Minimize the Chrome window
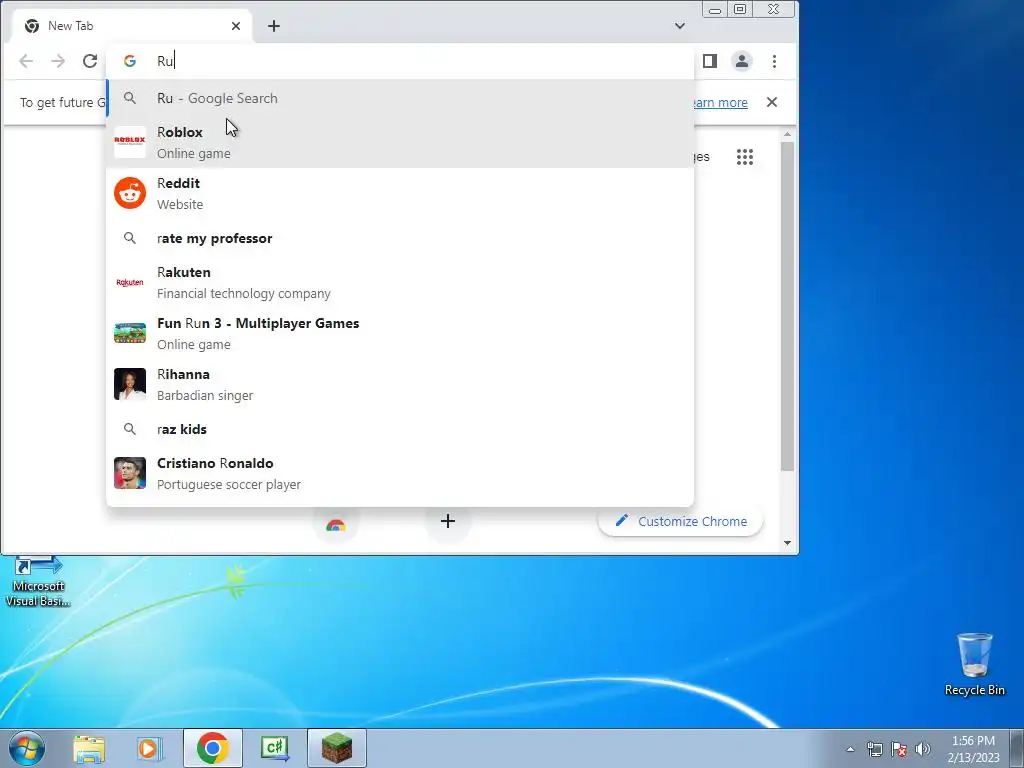1024x768 pixels. [x=715, y=10]
